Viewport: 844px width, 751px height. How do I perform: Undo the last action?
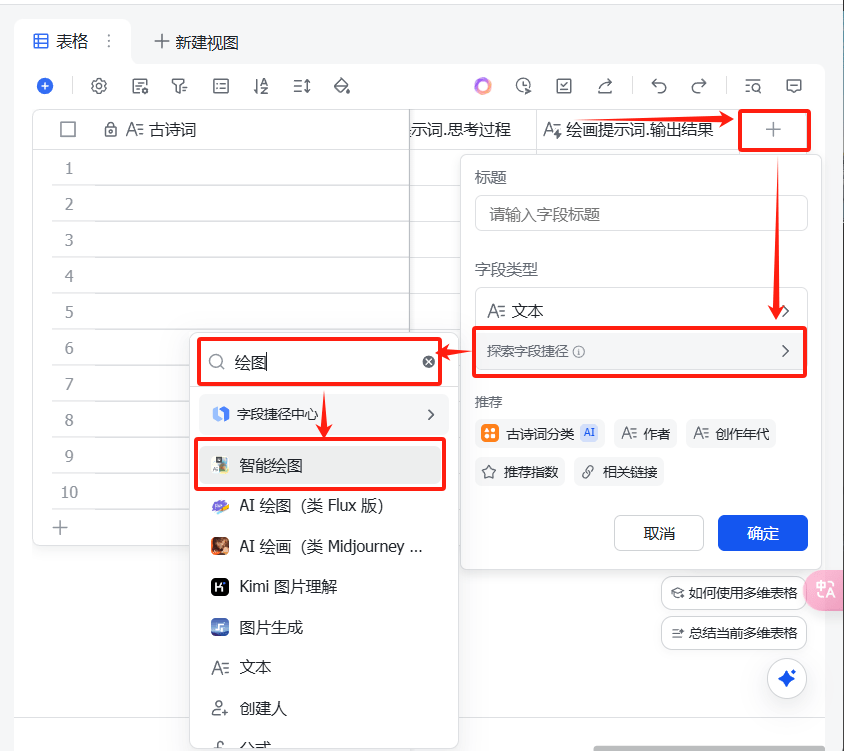659,86
